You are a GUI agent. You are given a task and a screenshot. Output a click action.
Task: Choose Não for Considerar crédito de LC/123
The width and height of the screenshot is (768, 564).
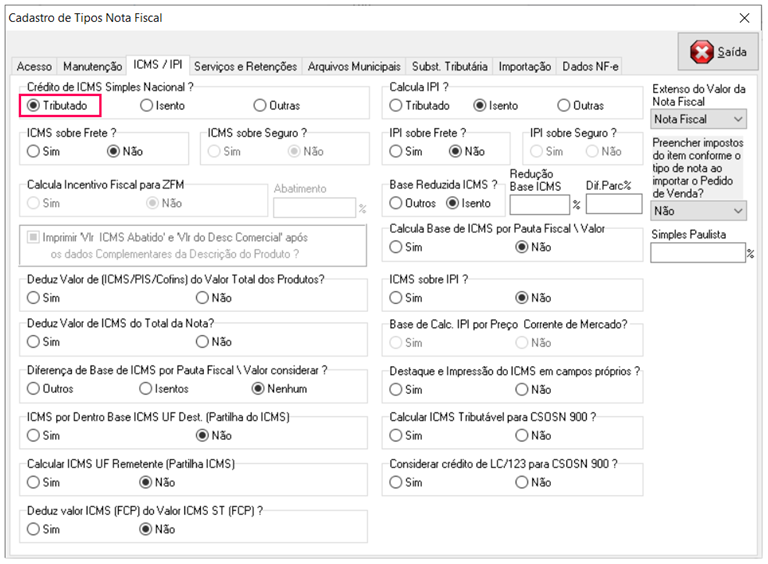(x=521, y=482)
